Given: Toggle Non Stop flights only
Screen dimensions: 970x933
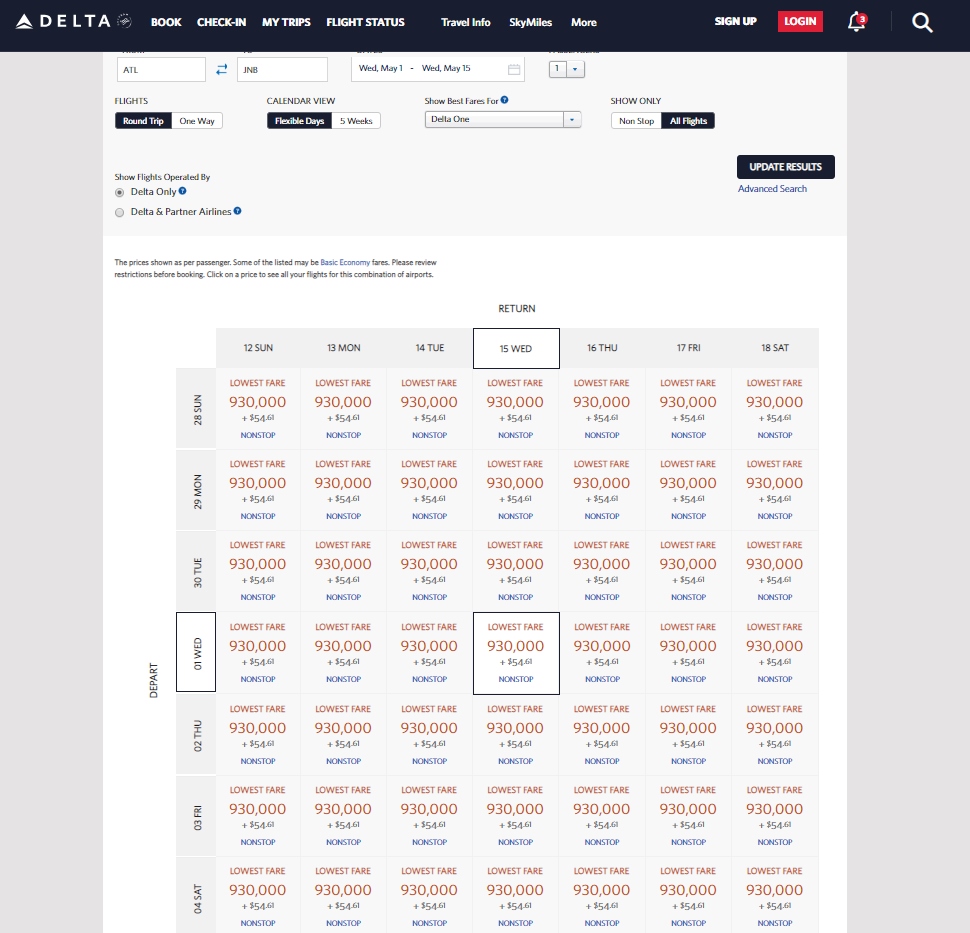Looking at the screenshot, I should pyautogui.click(x=636, y=121).
